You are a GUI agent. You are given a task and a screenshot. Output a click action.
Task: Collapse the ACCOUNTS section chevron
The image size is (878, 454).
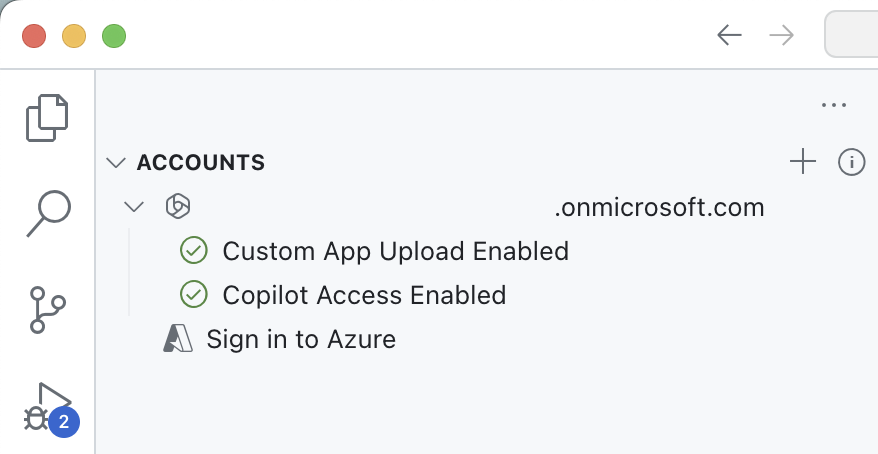click(116, 162)
